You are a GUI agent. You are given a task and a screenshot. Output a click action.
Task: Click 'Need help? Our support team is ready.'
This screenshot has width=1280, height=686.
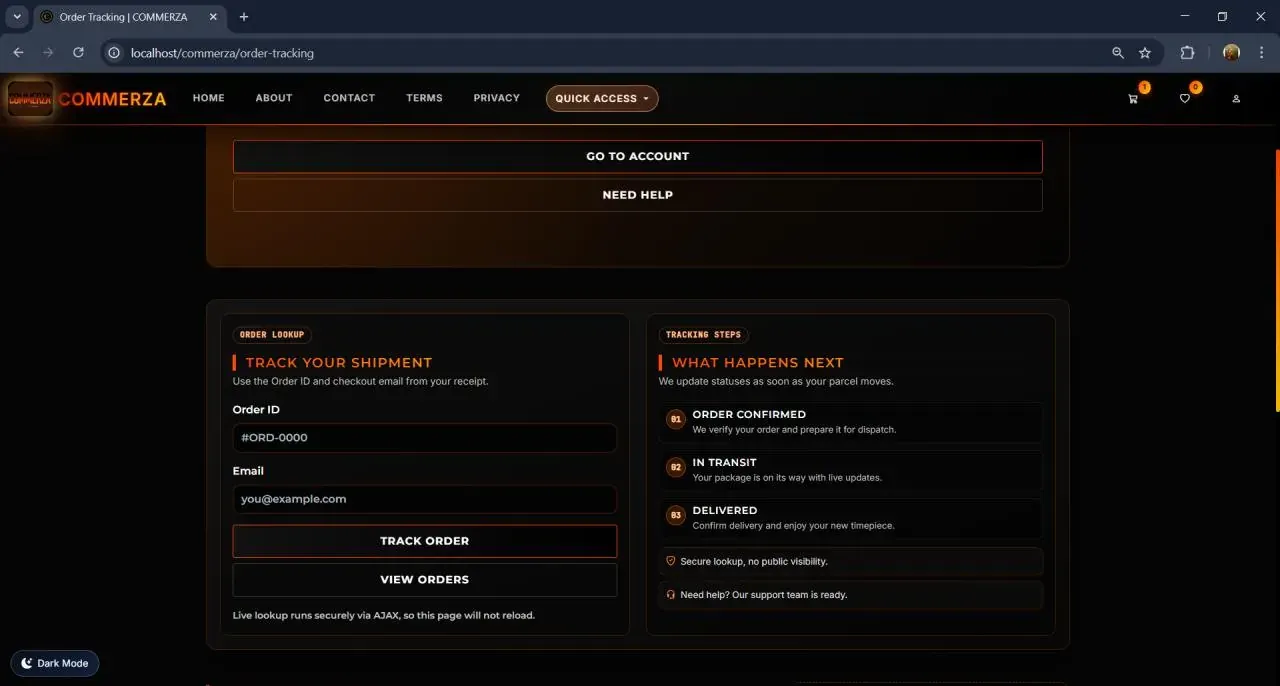[x=764, y=594]
